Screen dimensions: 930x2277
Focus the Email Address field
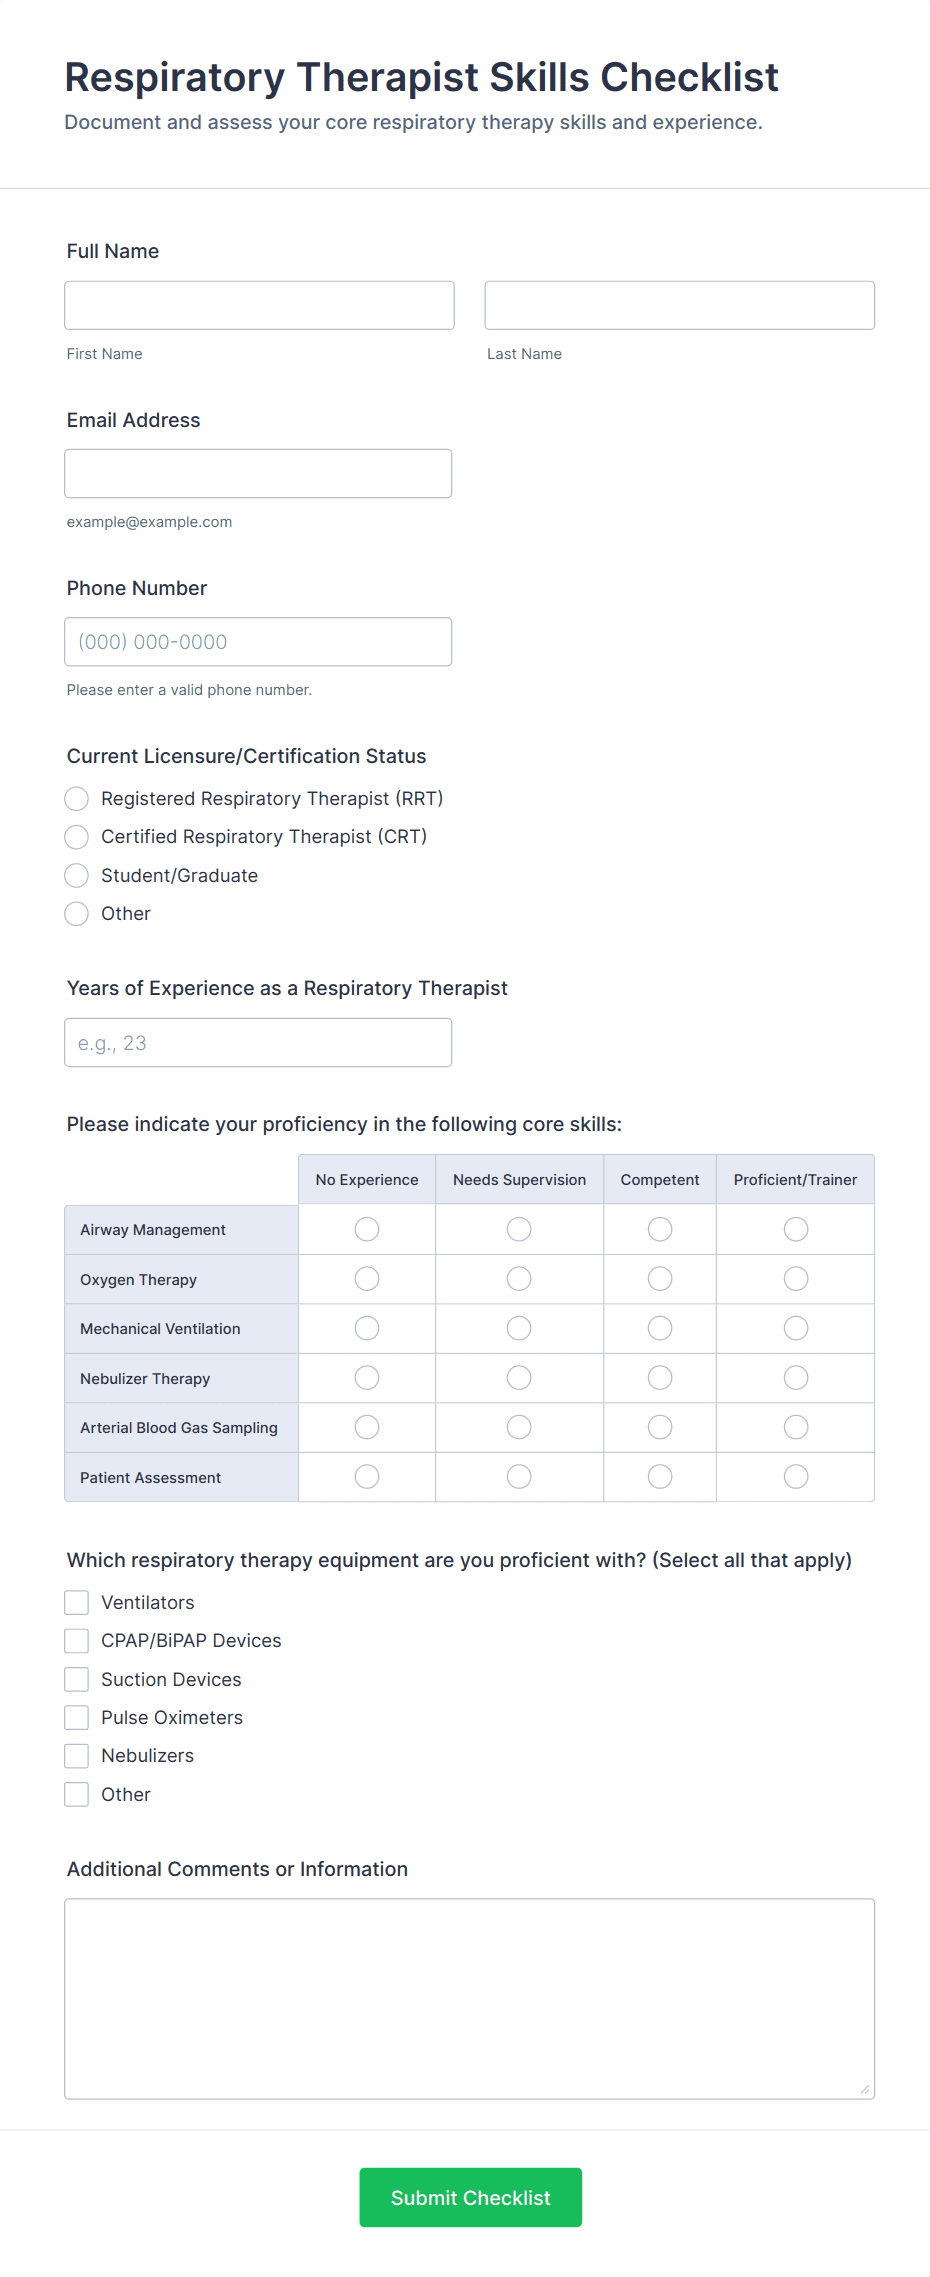point(258,473)
